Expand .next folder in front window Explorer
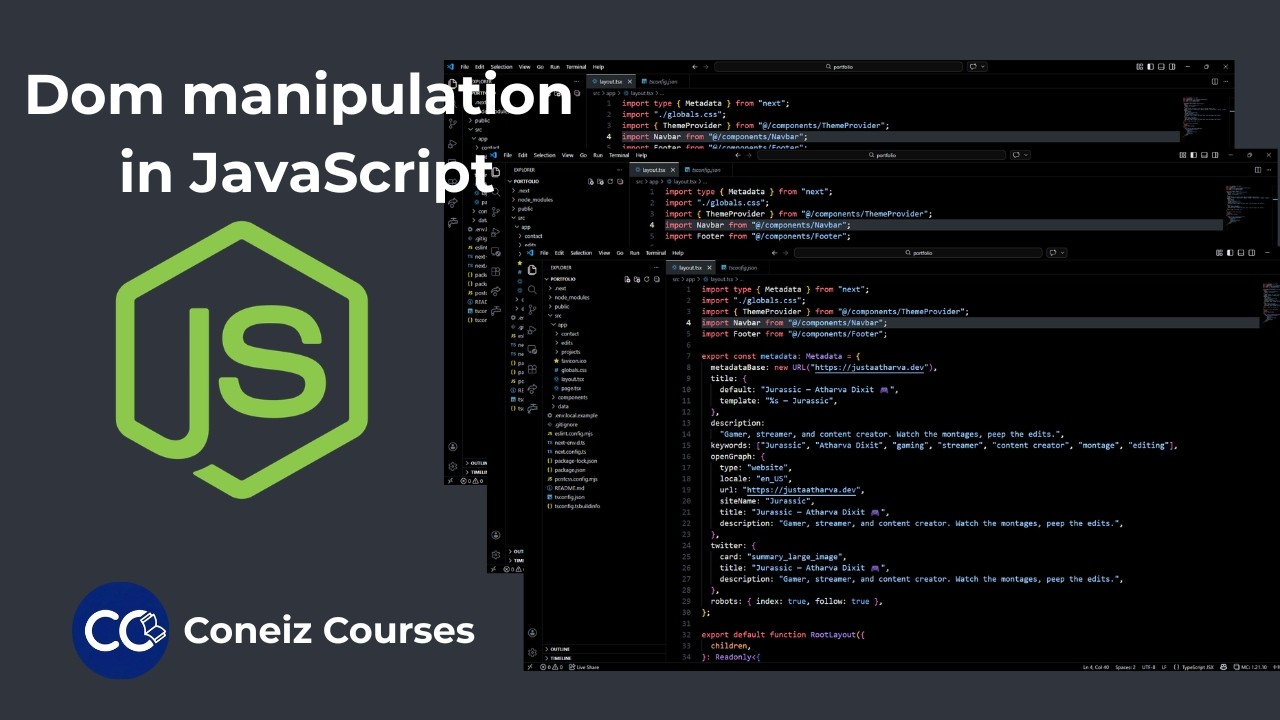1280x720 pixels. 560,288
